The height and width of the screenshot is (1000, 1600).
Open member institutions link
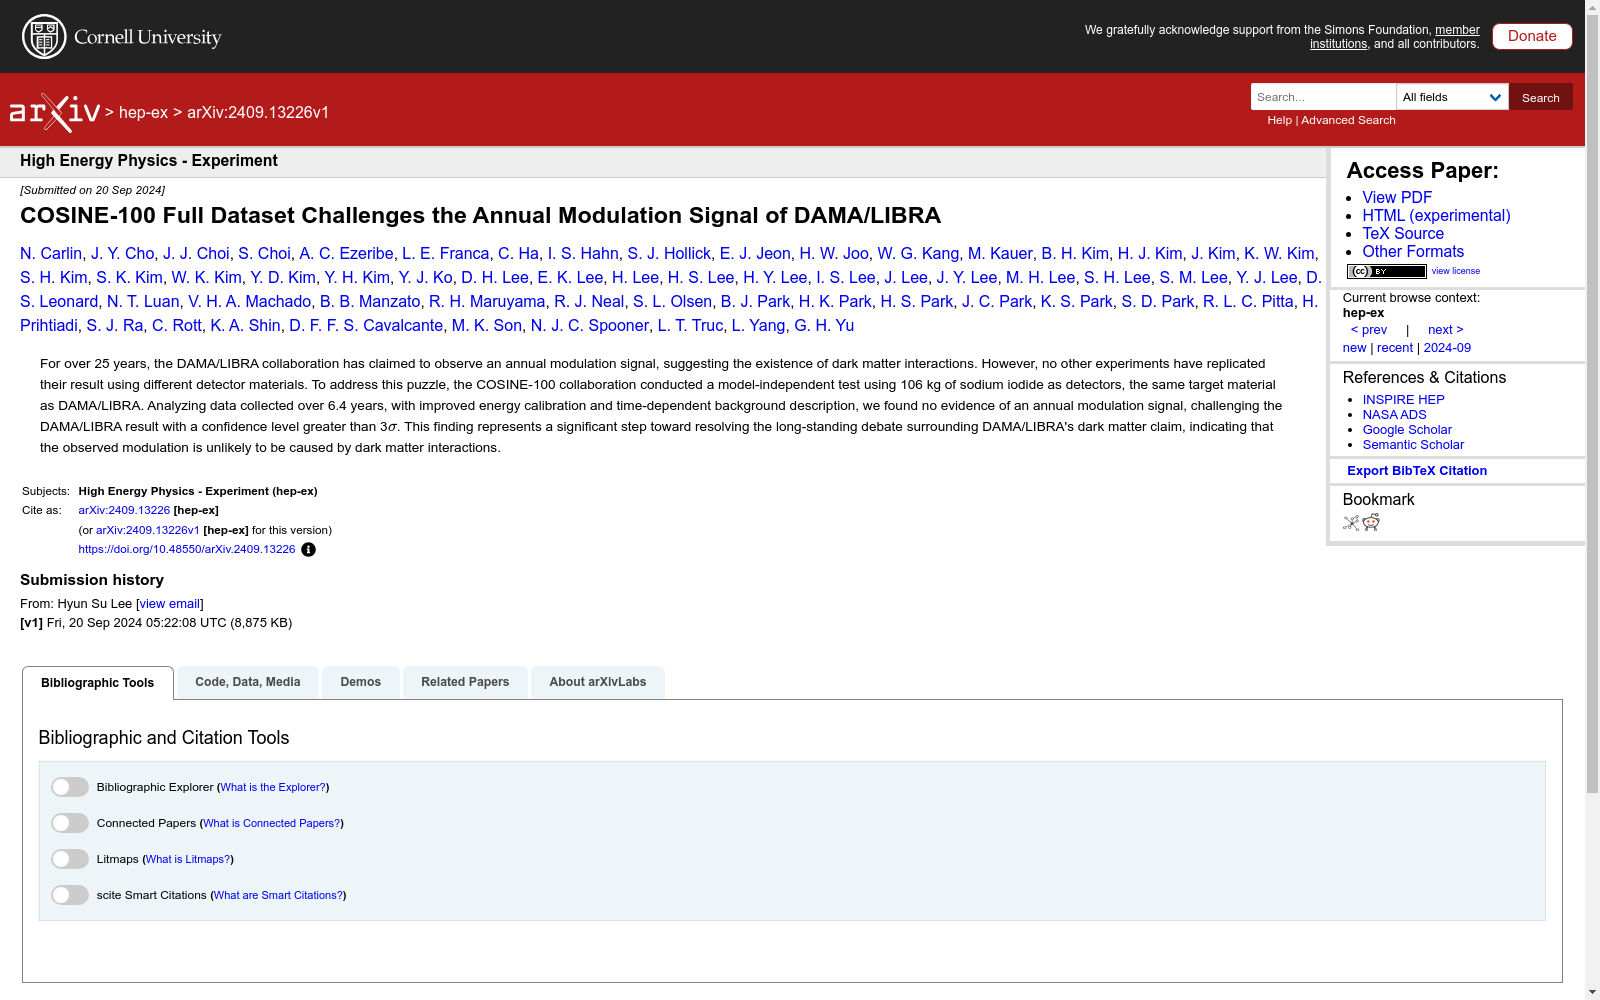(x=1395, y=37)
